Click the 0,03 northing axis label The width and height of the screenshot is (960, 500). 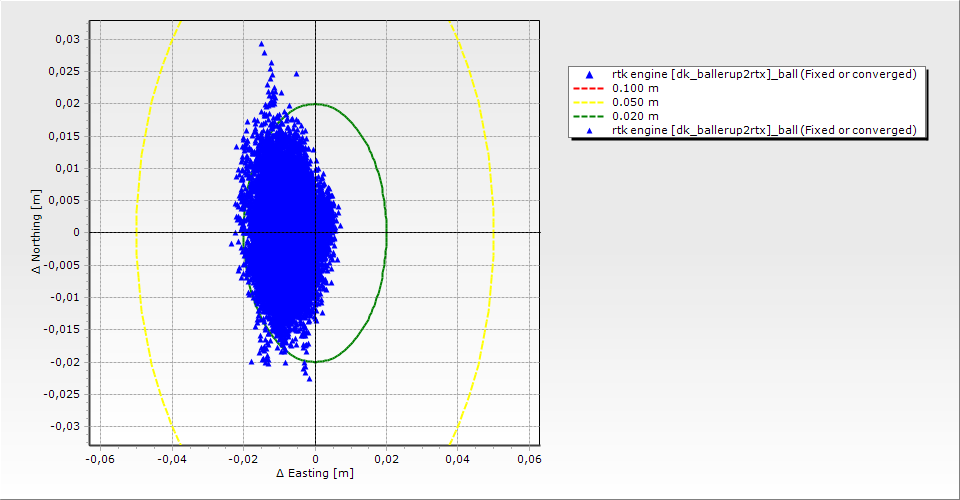pos(67,39)
